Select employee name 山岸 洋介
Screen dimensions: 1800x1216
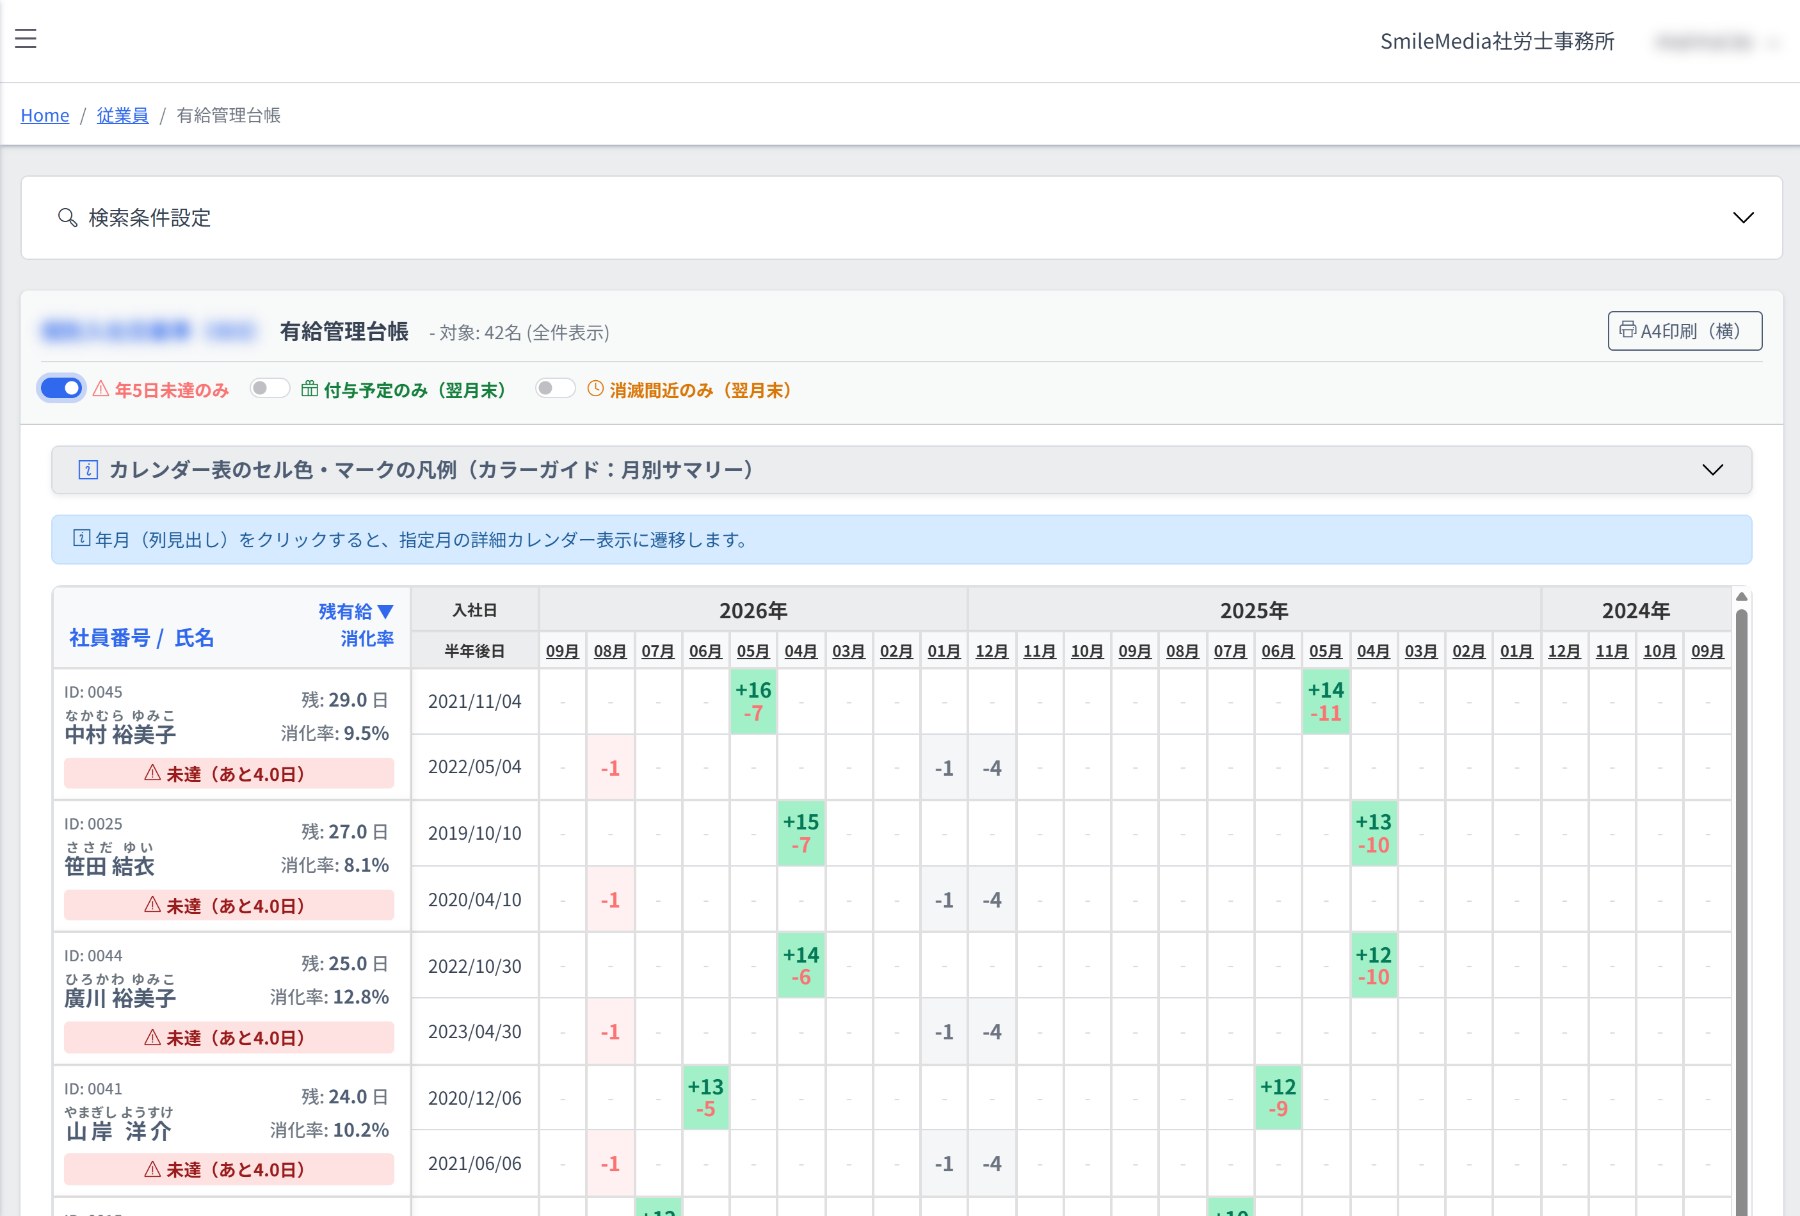[119, 1131]
